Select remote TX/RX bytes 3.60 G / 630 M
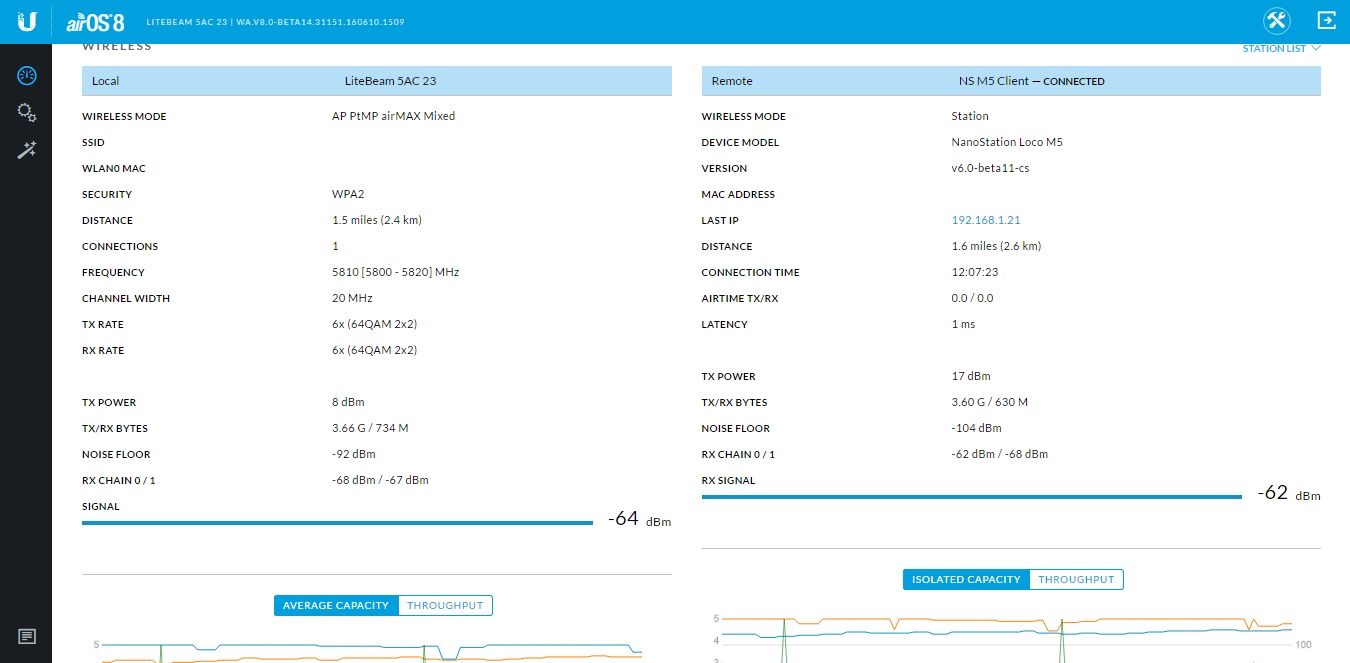 [990, 402]
